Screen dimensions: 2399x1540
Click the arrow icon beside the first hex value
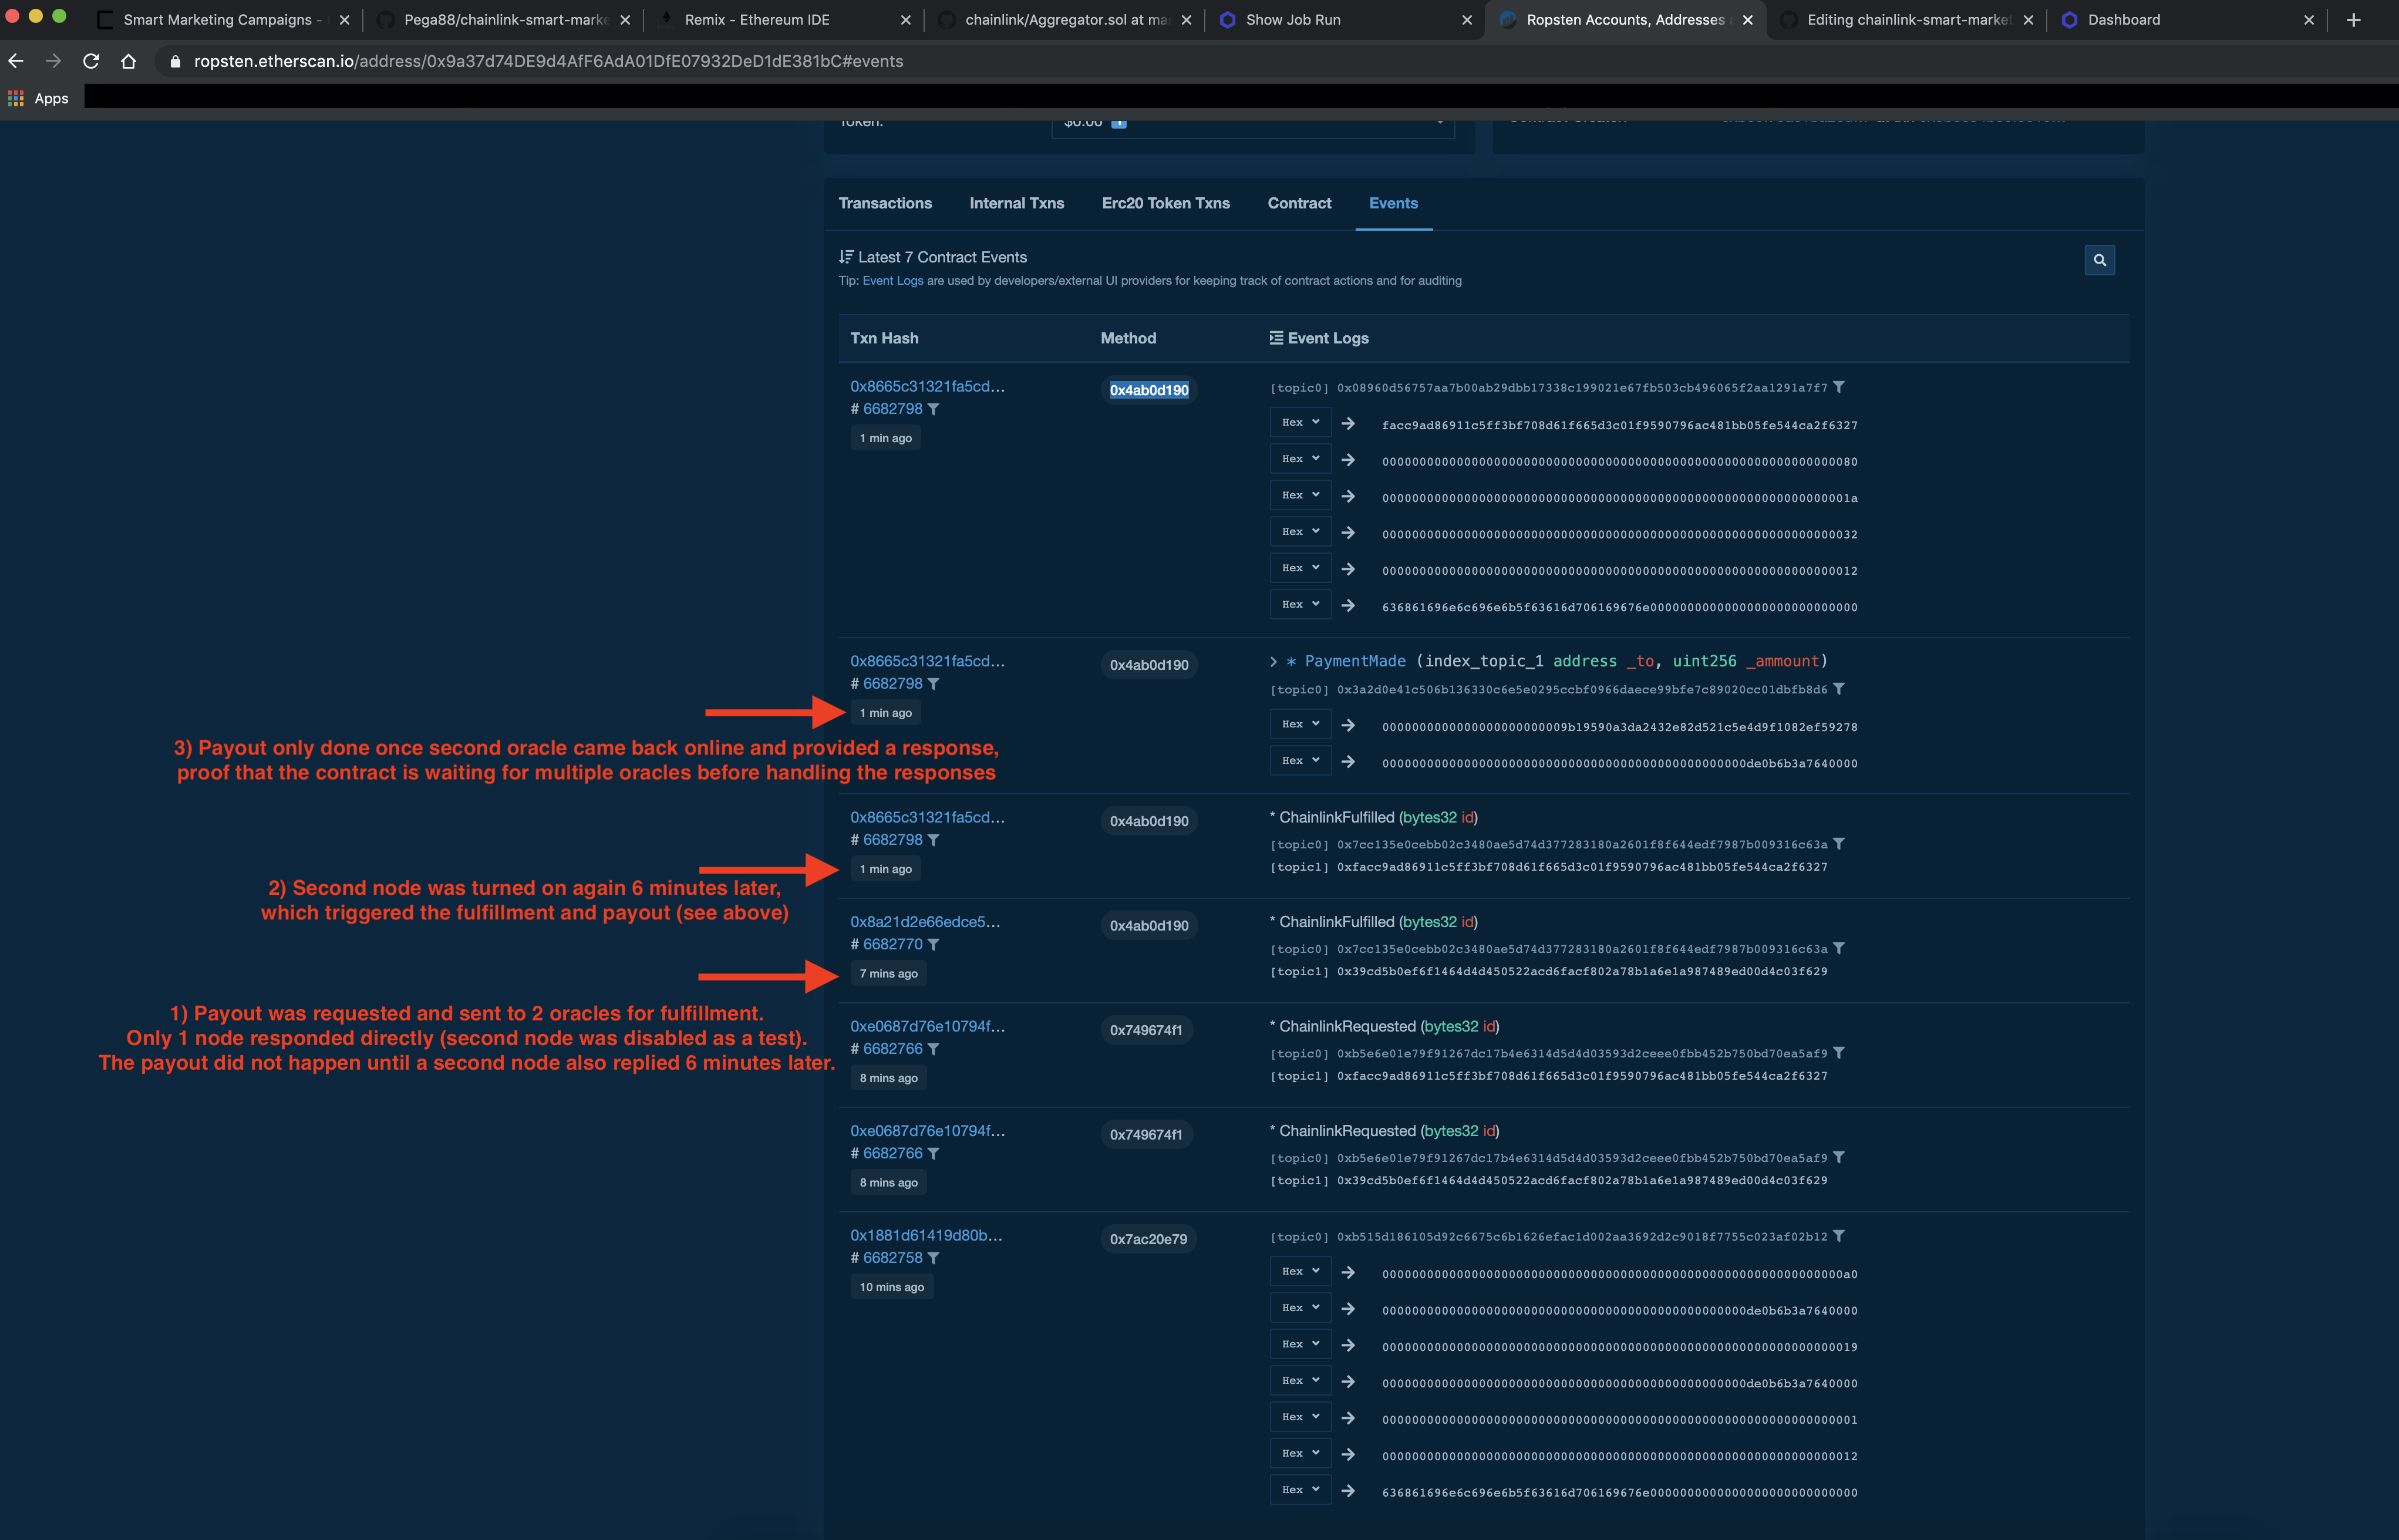point(1349,423)
